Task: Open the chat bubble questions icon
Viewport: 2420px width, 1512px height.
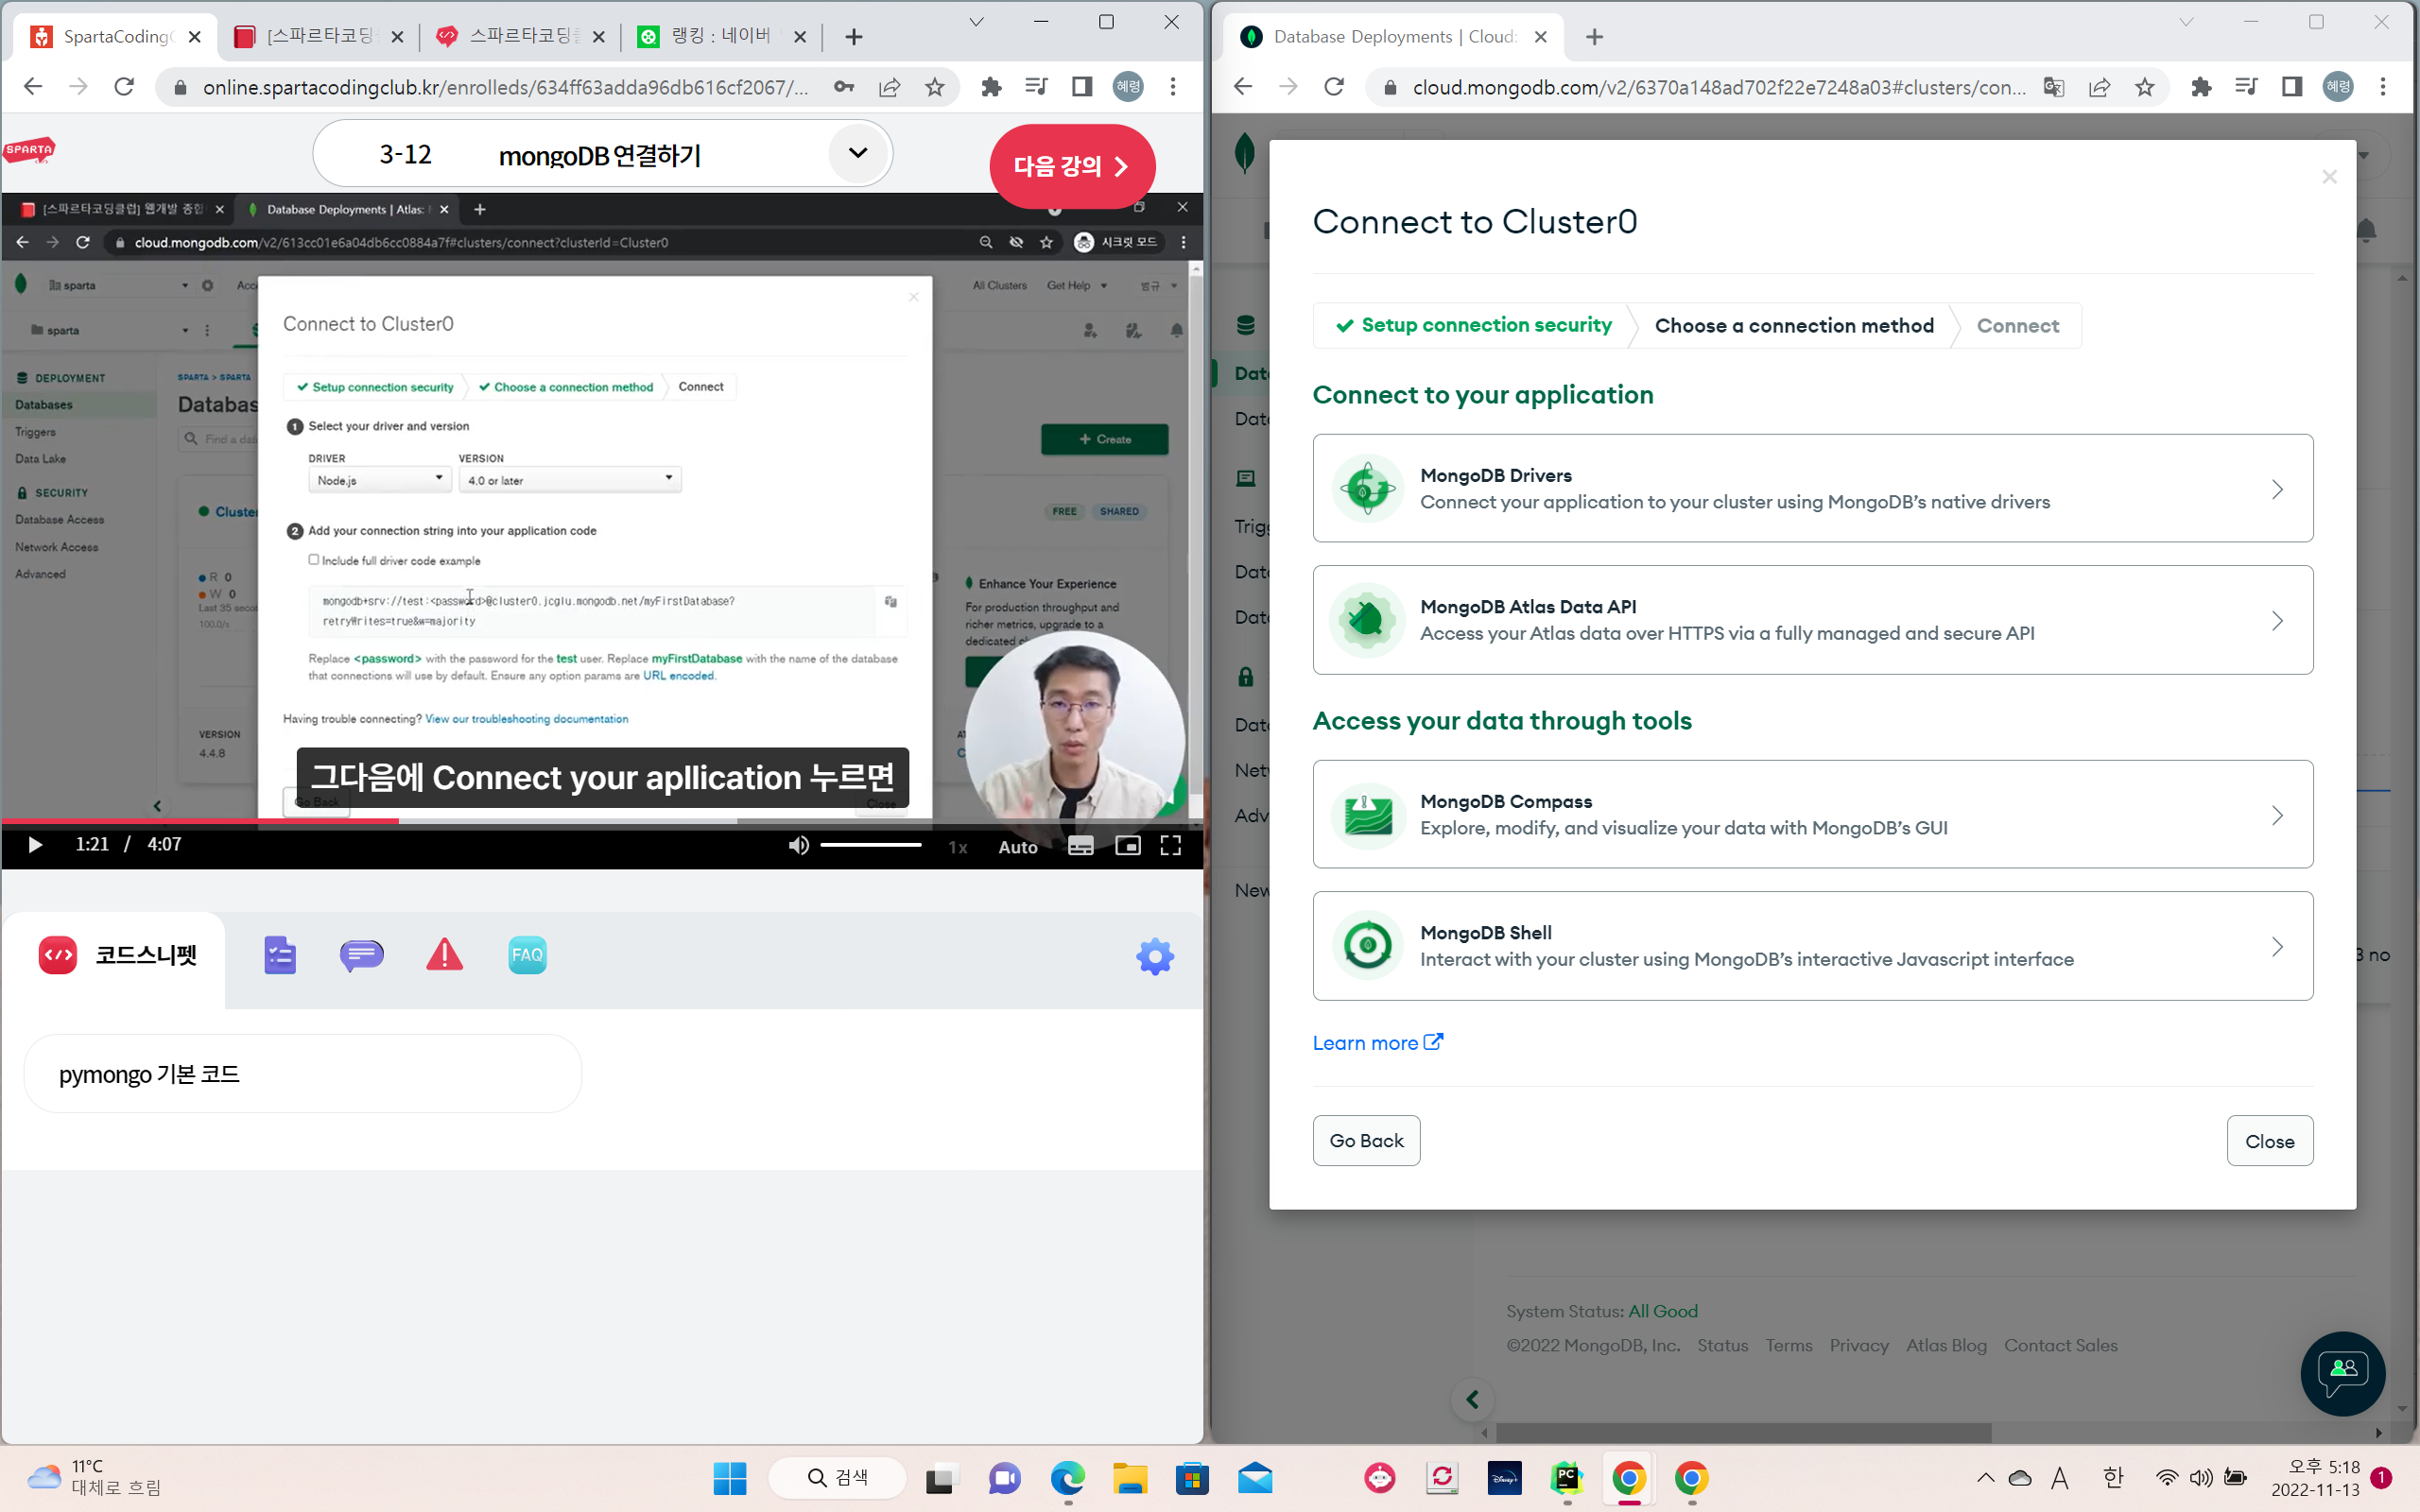Action: pyautogui.click(x=361, y=955)
